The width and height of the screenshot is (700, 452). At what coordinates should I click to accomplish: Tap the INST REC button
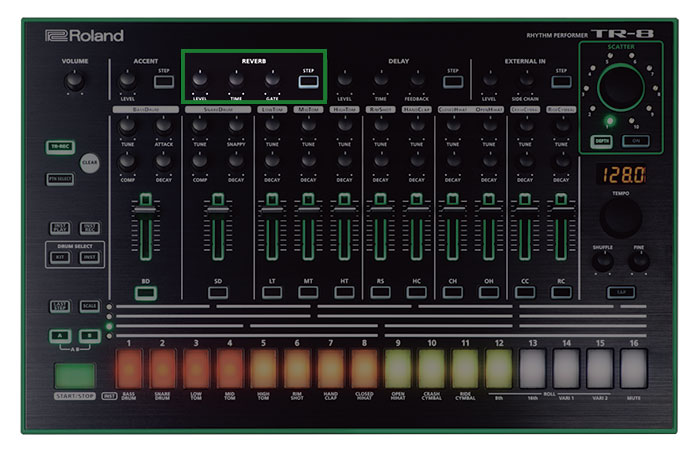click(x=90, y=228)
